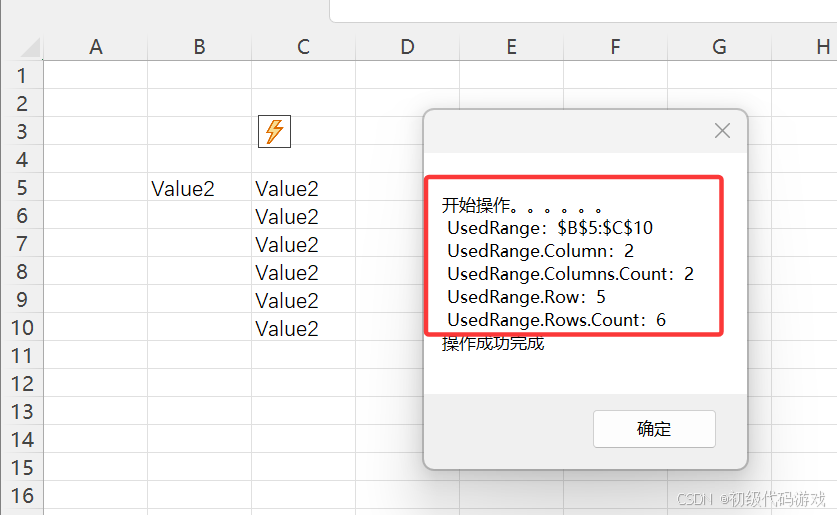837x515 pixels.
Task: Select row 1 header
Action: 22,75
